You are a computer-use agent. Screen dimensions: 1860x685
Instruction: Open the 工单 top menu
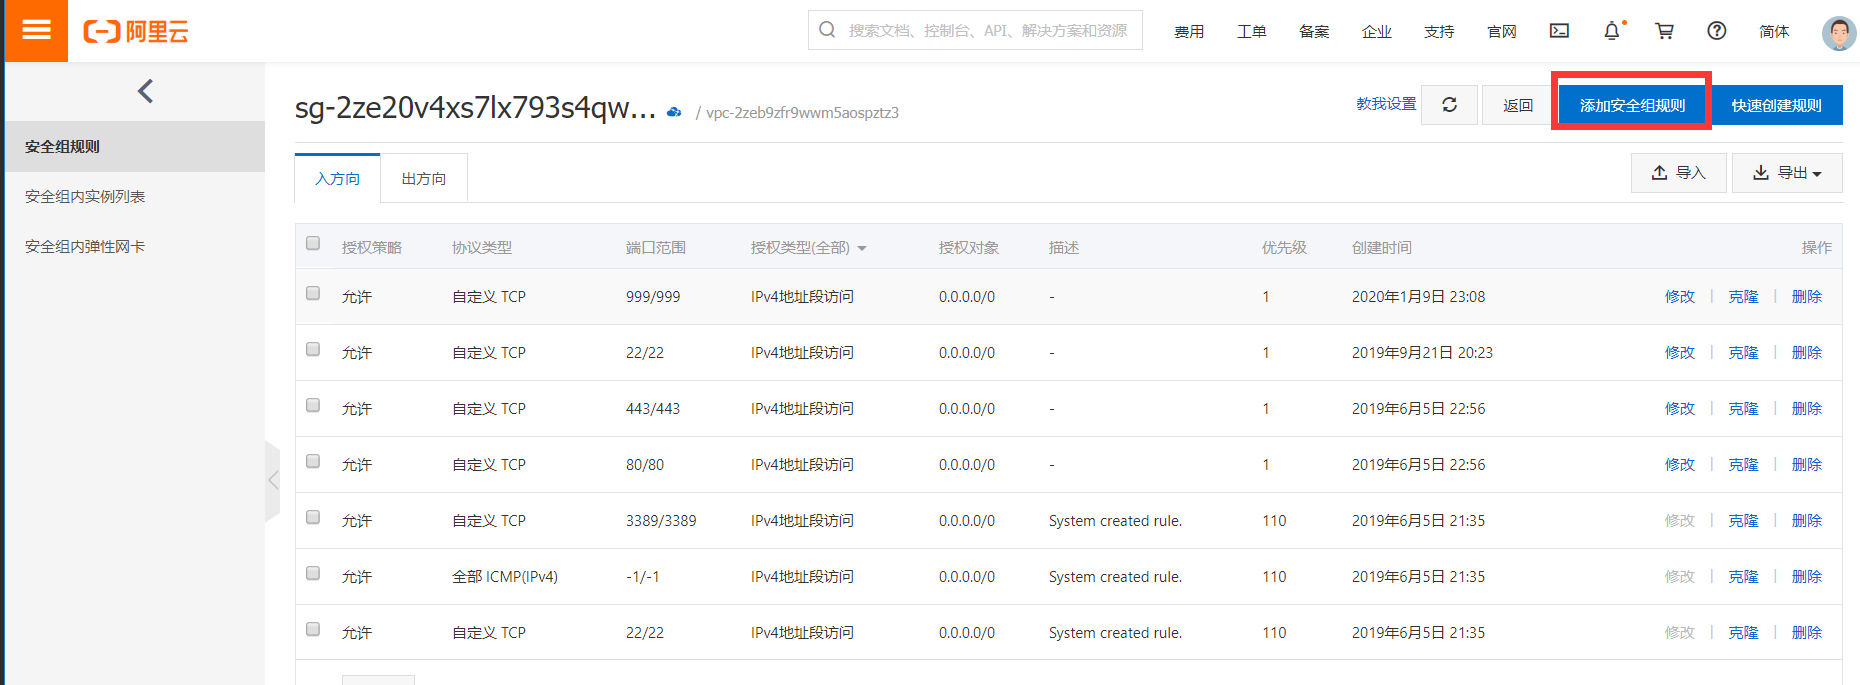[1252, 32]
